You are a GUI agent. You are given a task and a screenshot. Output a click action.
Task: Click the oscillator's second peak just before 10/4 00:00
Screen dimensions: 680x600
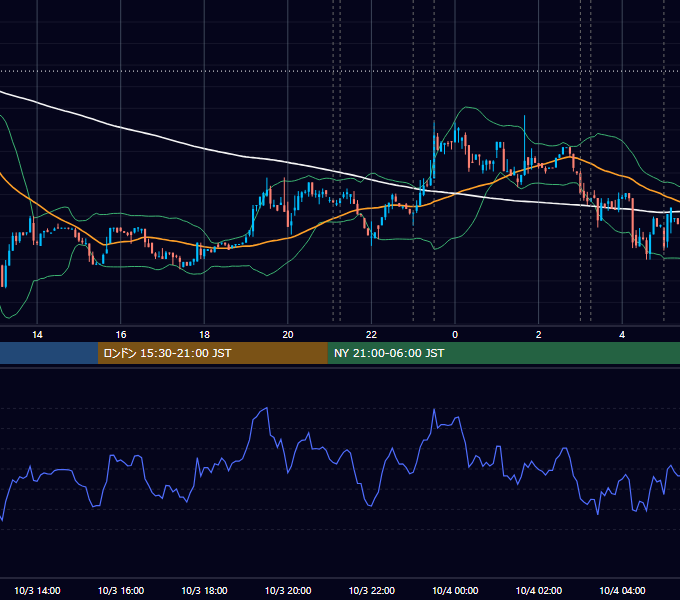434,410
